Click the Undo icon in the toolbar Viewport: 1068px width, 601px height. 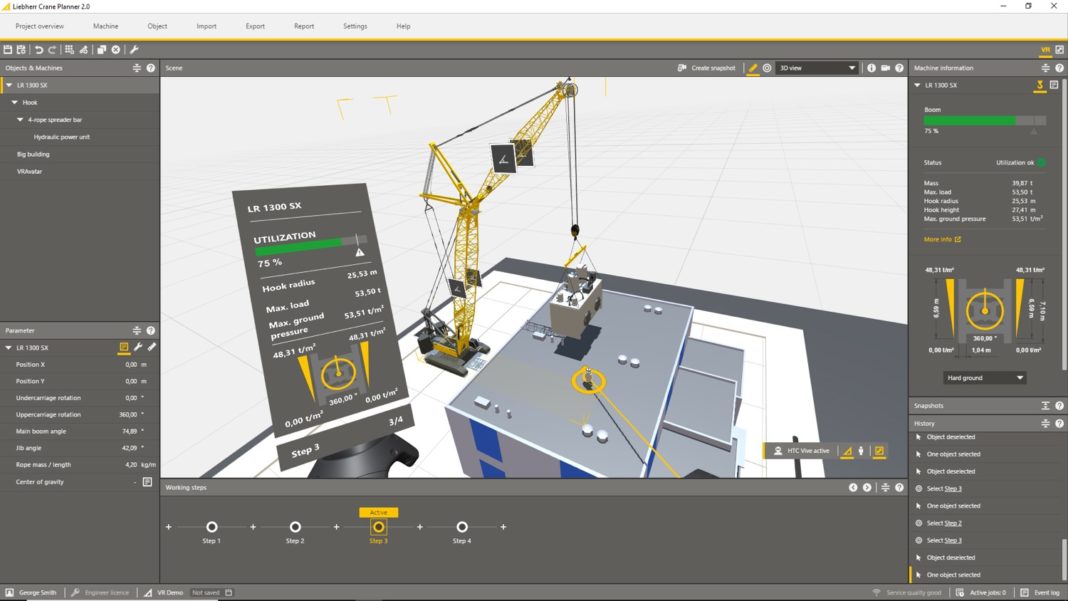[x=37, y=48]
